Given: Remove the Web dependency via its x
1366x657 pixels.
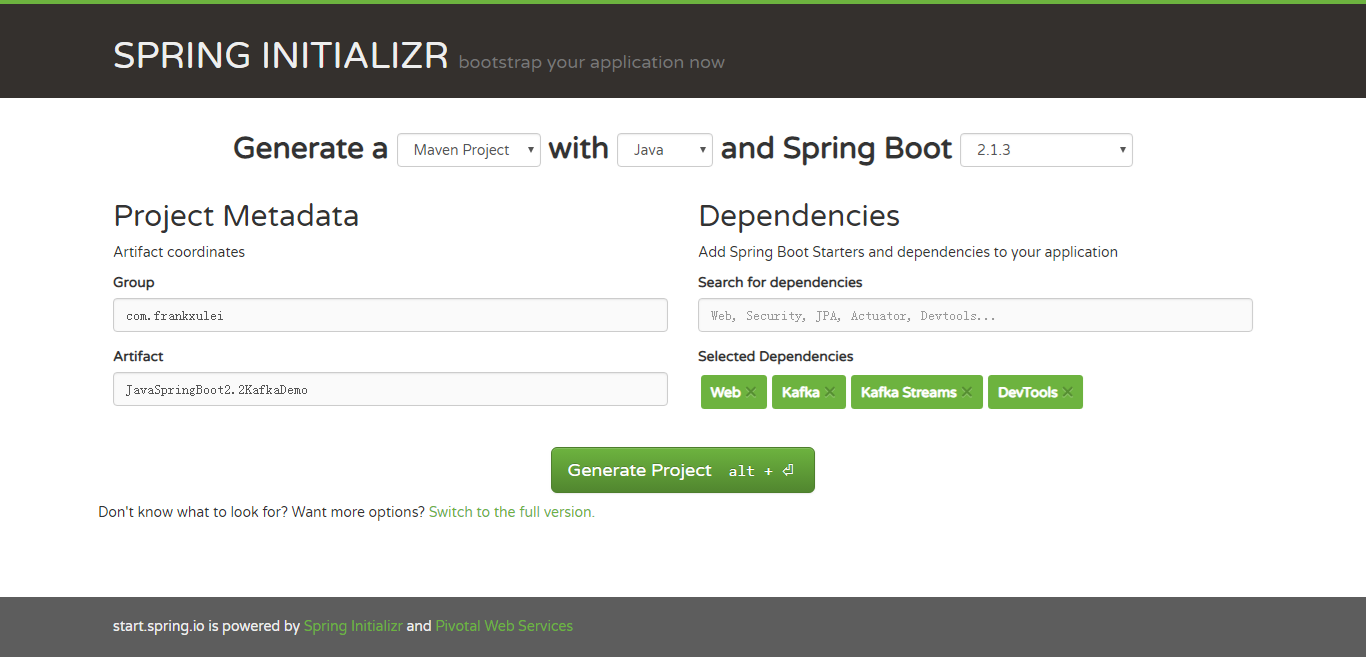Looking at the screenshot, I should [751, 392].
